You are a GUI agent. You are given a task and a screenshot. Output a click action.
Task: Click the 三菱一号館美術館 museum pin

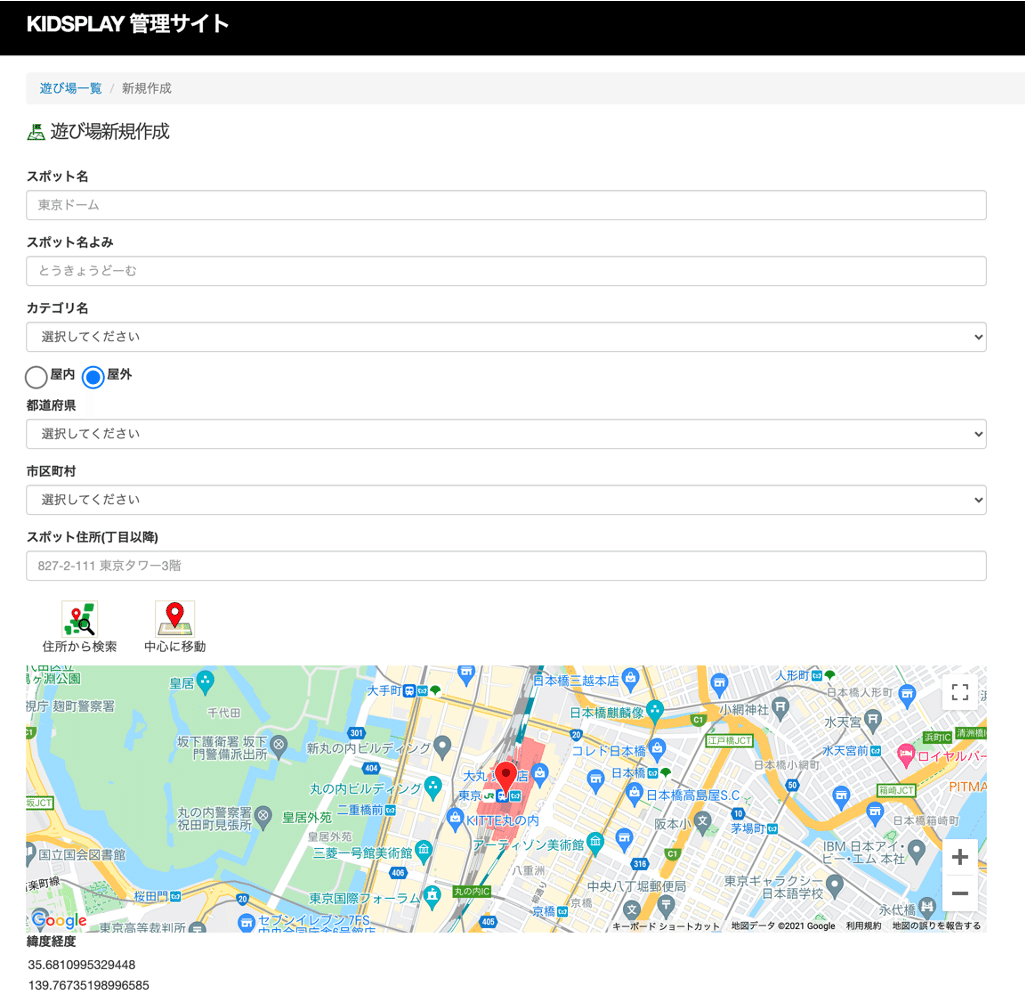coord(423,851)
